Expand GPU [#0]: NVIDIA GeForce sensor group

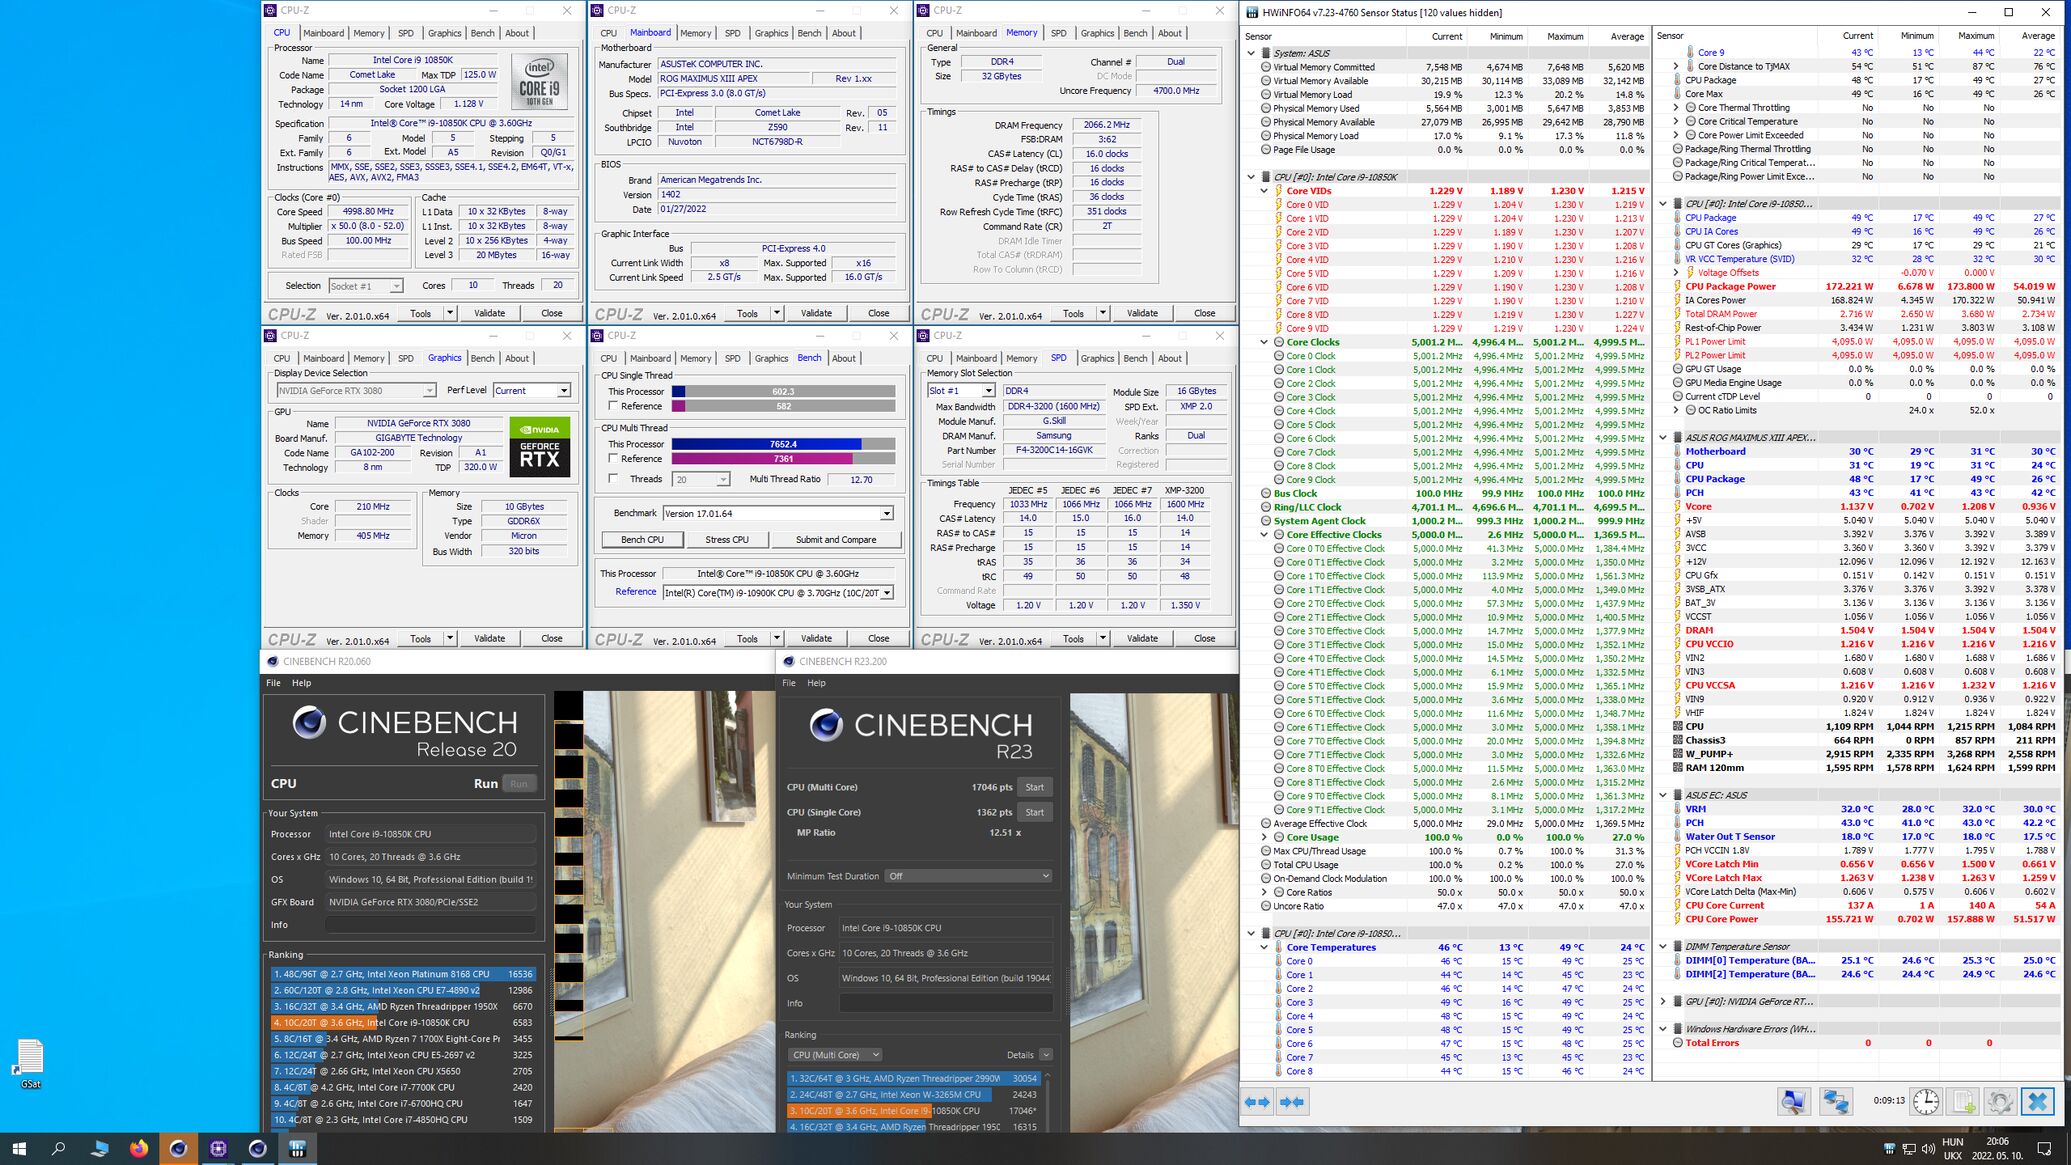tap(1663, 1001)
